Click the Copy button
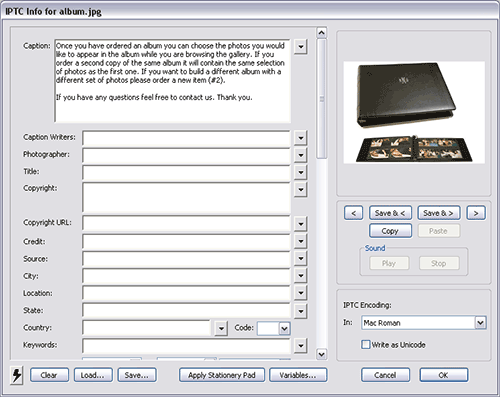The height and width of the screenshot is (397, 500). pos(390,231)
